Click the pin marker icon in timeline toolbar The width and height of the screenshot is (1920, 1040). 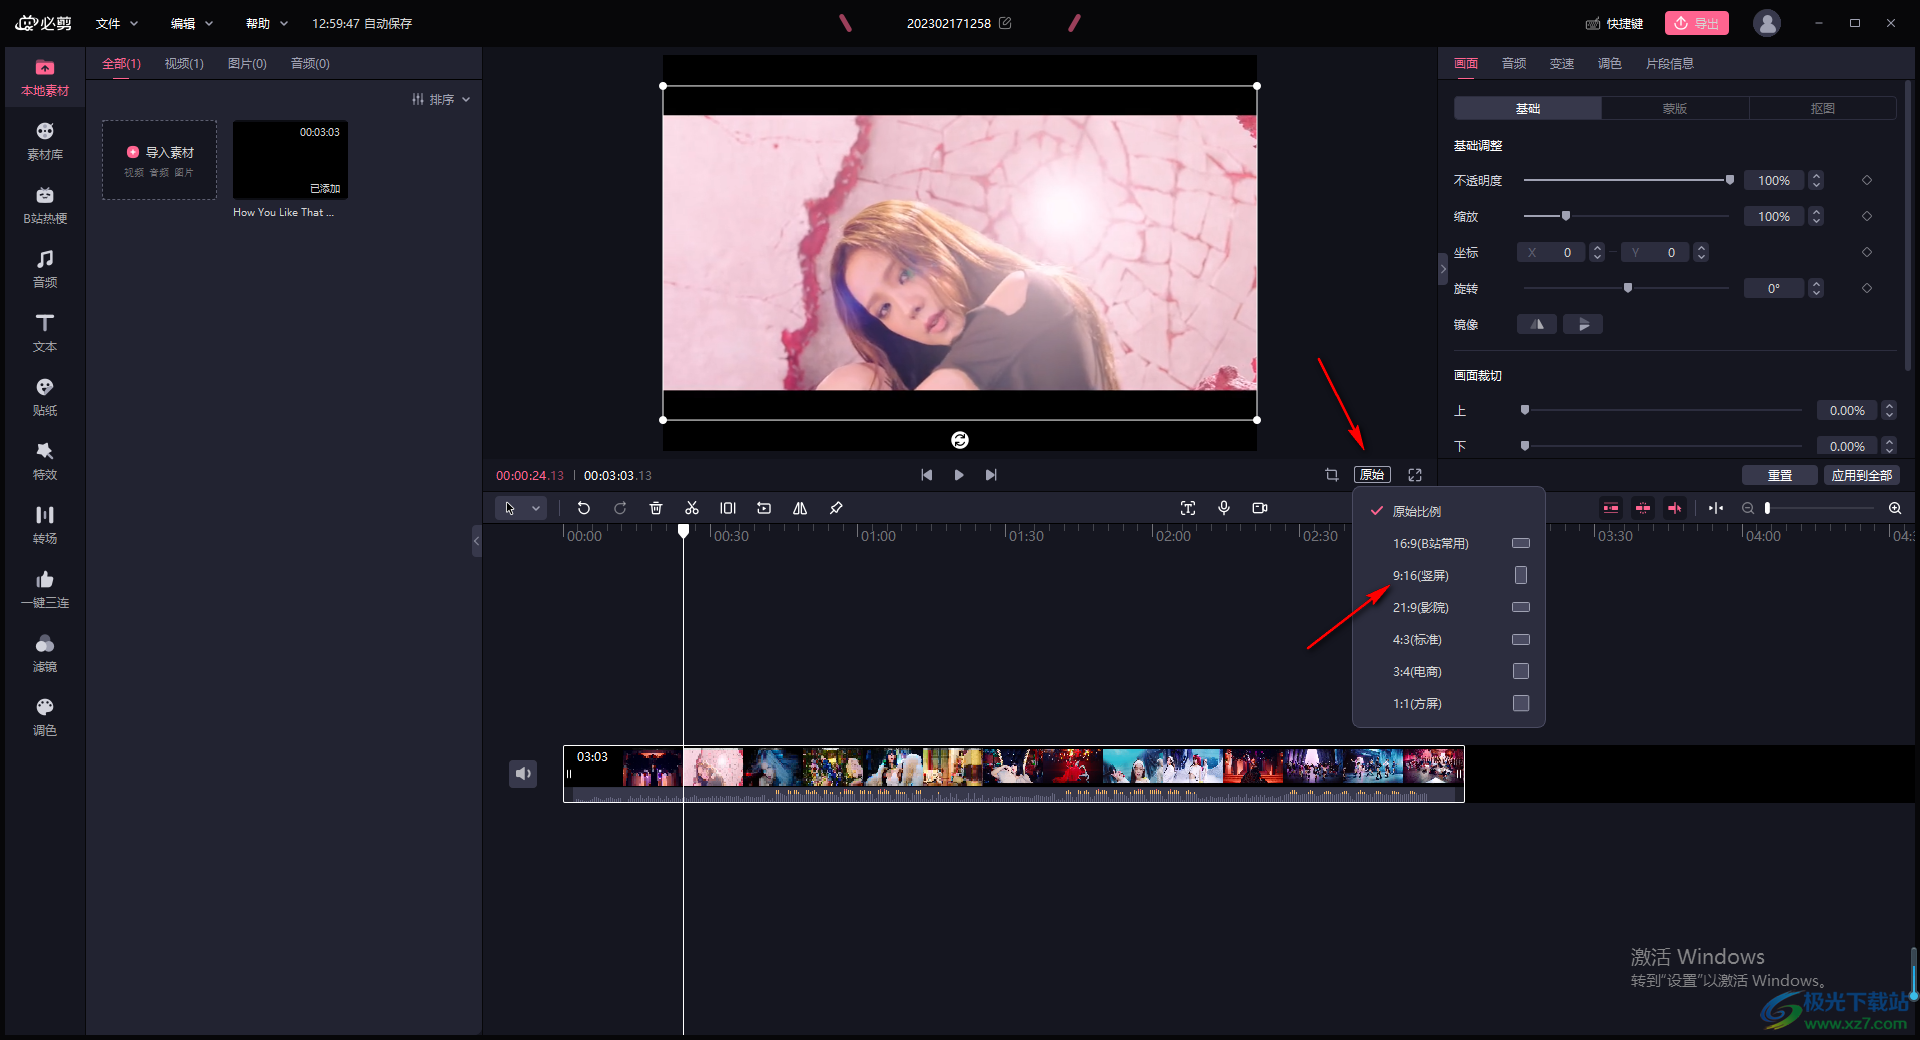[836, 508]
